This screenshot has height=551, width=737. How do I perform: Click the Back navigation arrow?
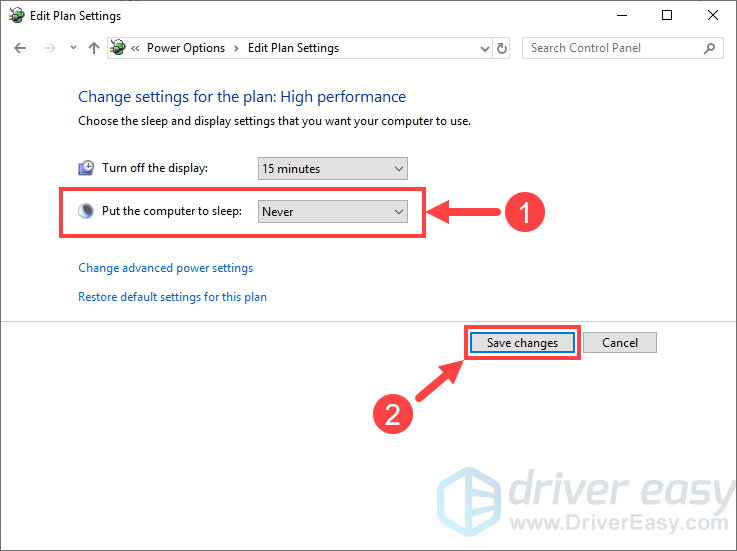click(20, 48)
